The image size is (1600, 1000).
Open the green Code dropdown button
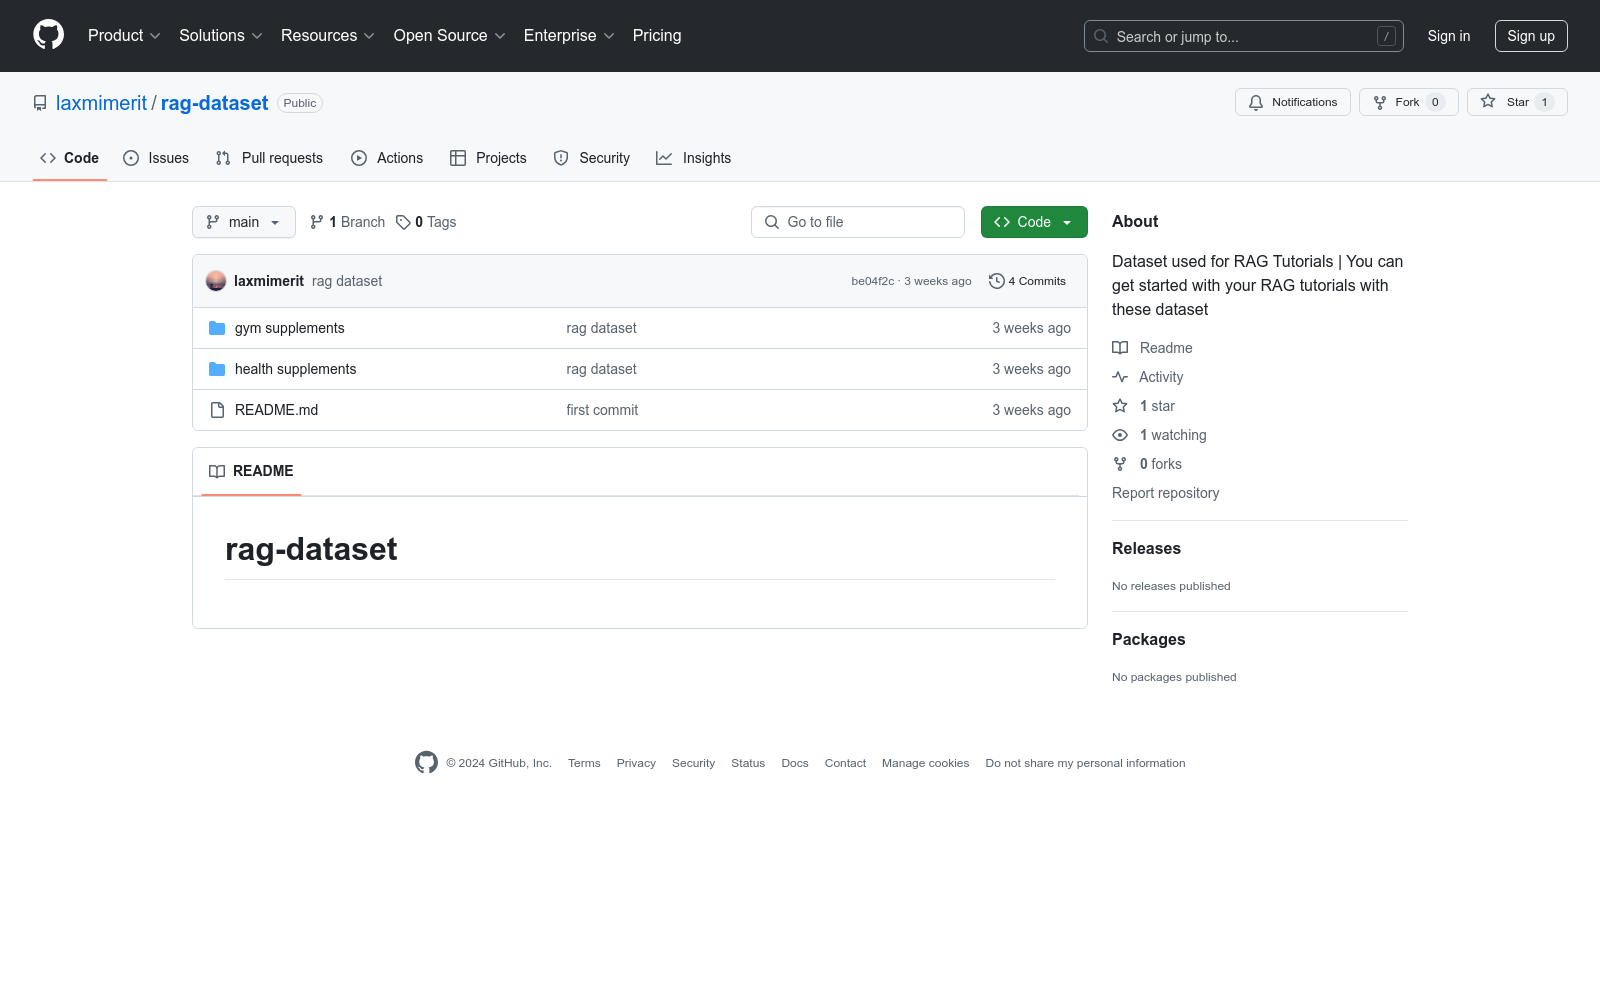point(1034,222)
